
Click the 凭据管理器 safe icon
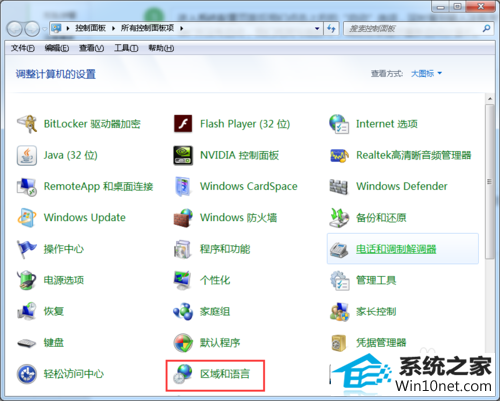coord(339,343)
